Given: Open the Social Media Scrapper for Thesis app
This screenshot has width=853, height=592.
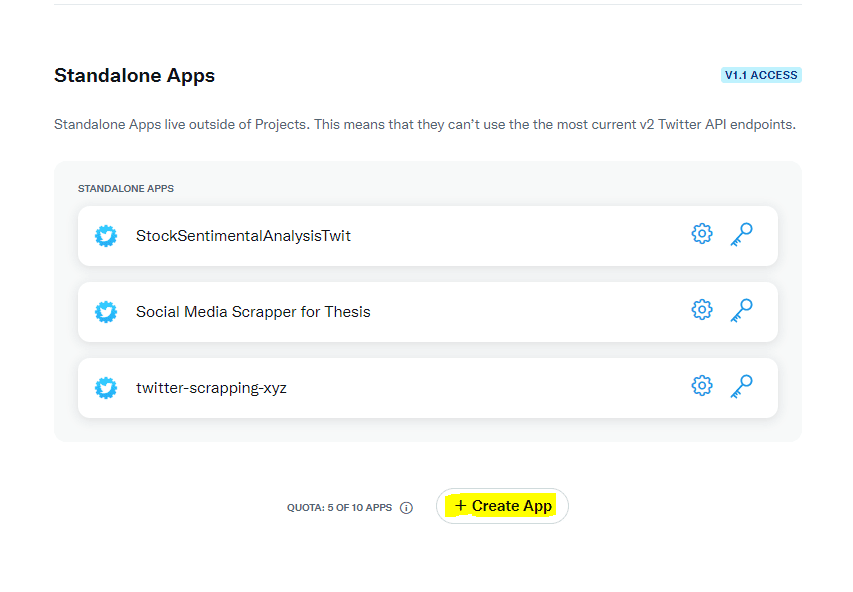Looking at the screenshot, I should point(253,312).
